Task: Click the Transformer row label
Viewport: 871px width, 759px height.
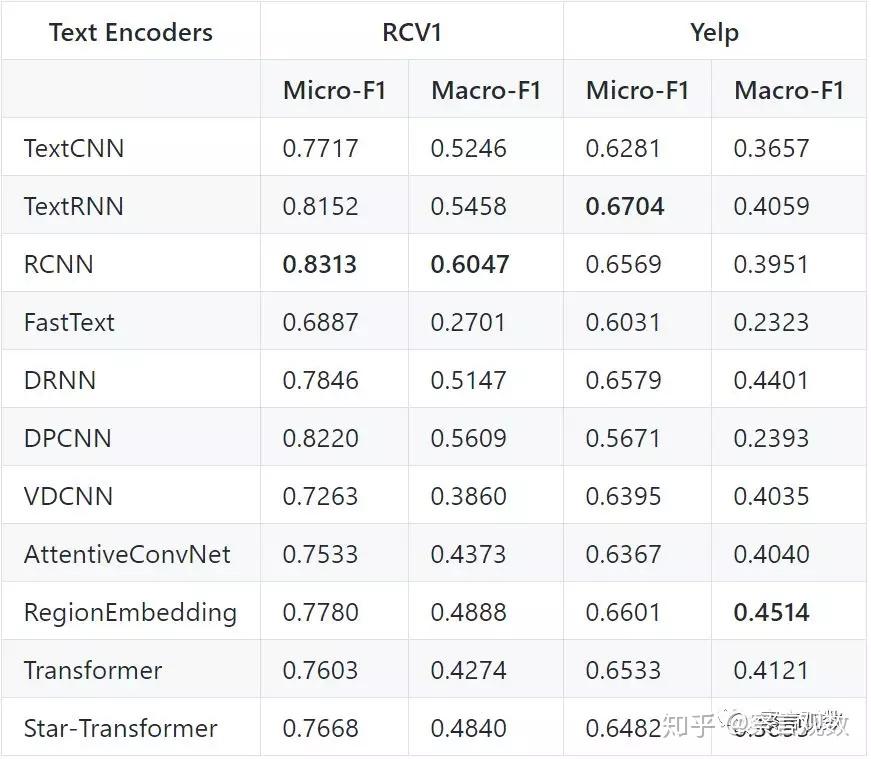Action: (93, 671)
